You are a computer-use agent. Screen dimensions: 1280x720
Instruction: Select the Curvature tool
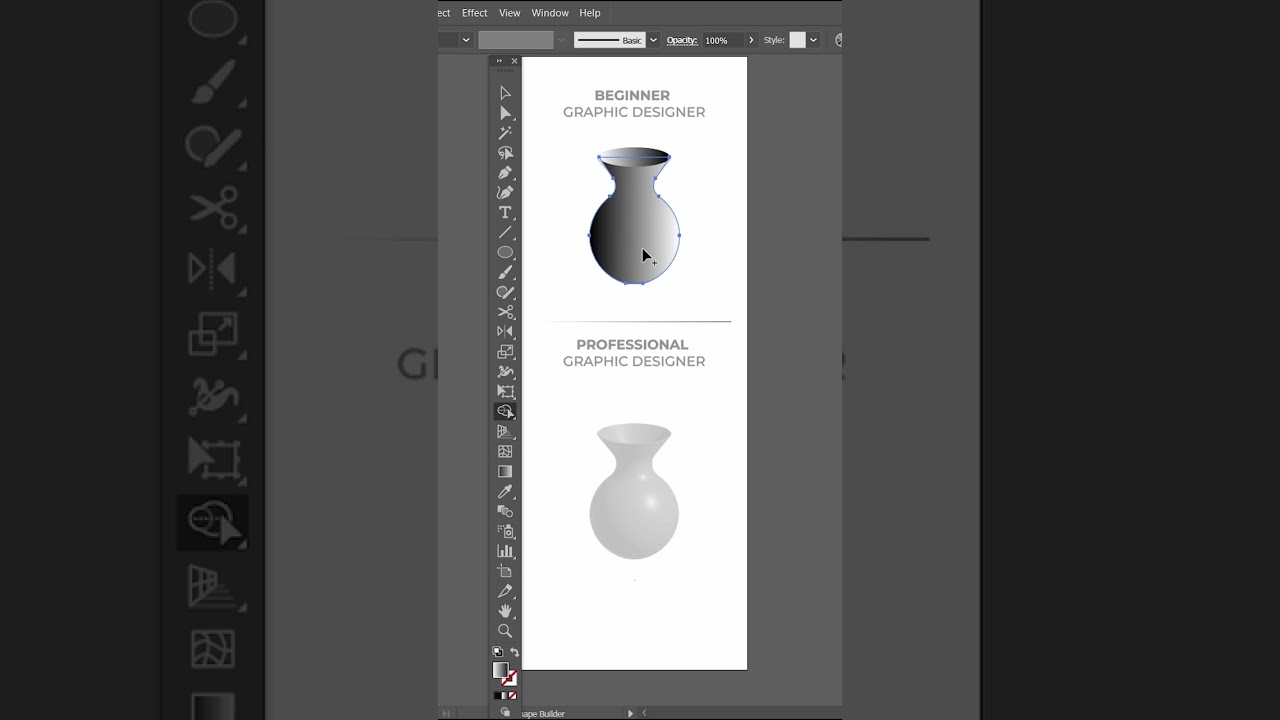(x=505, y=193)
